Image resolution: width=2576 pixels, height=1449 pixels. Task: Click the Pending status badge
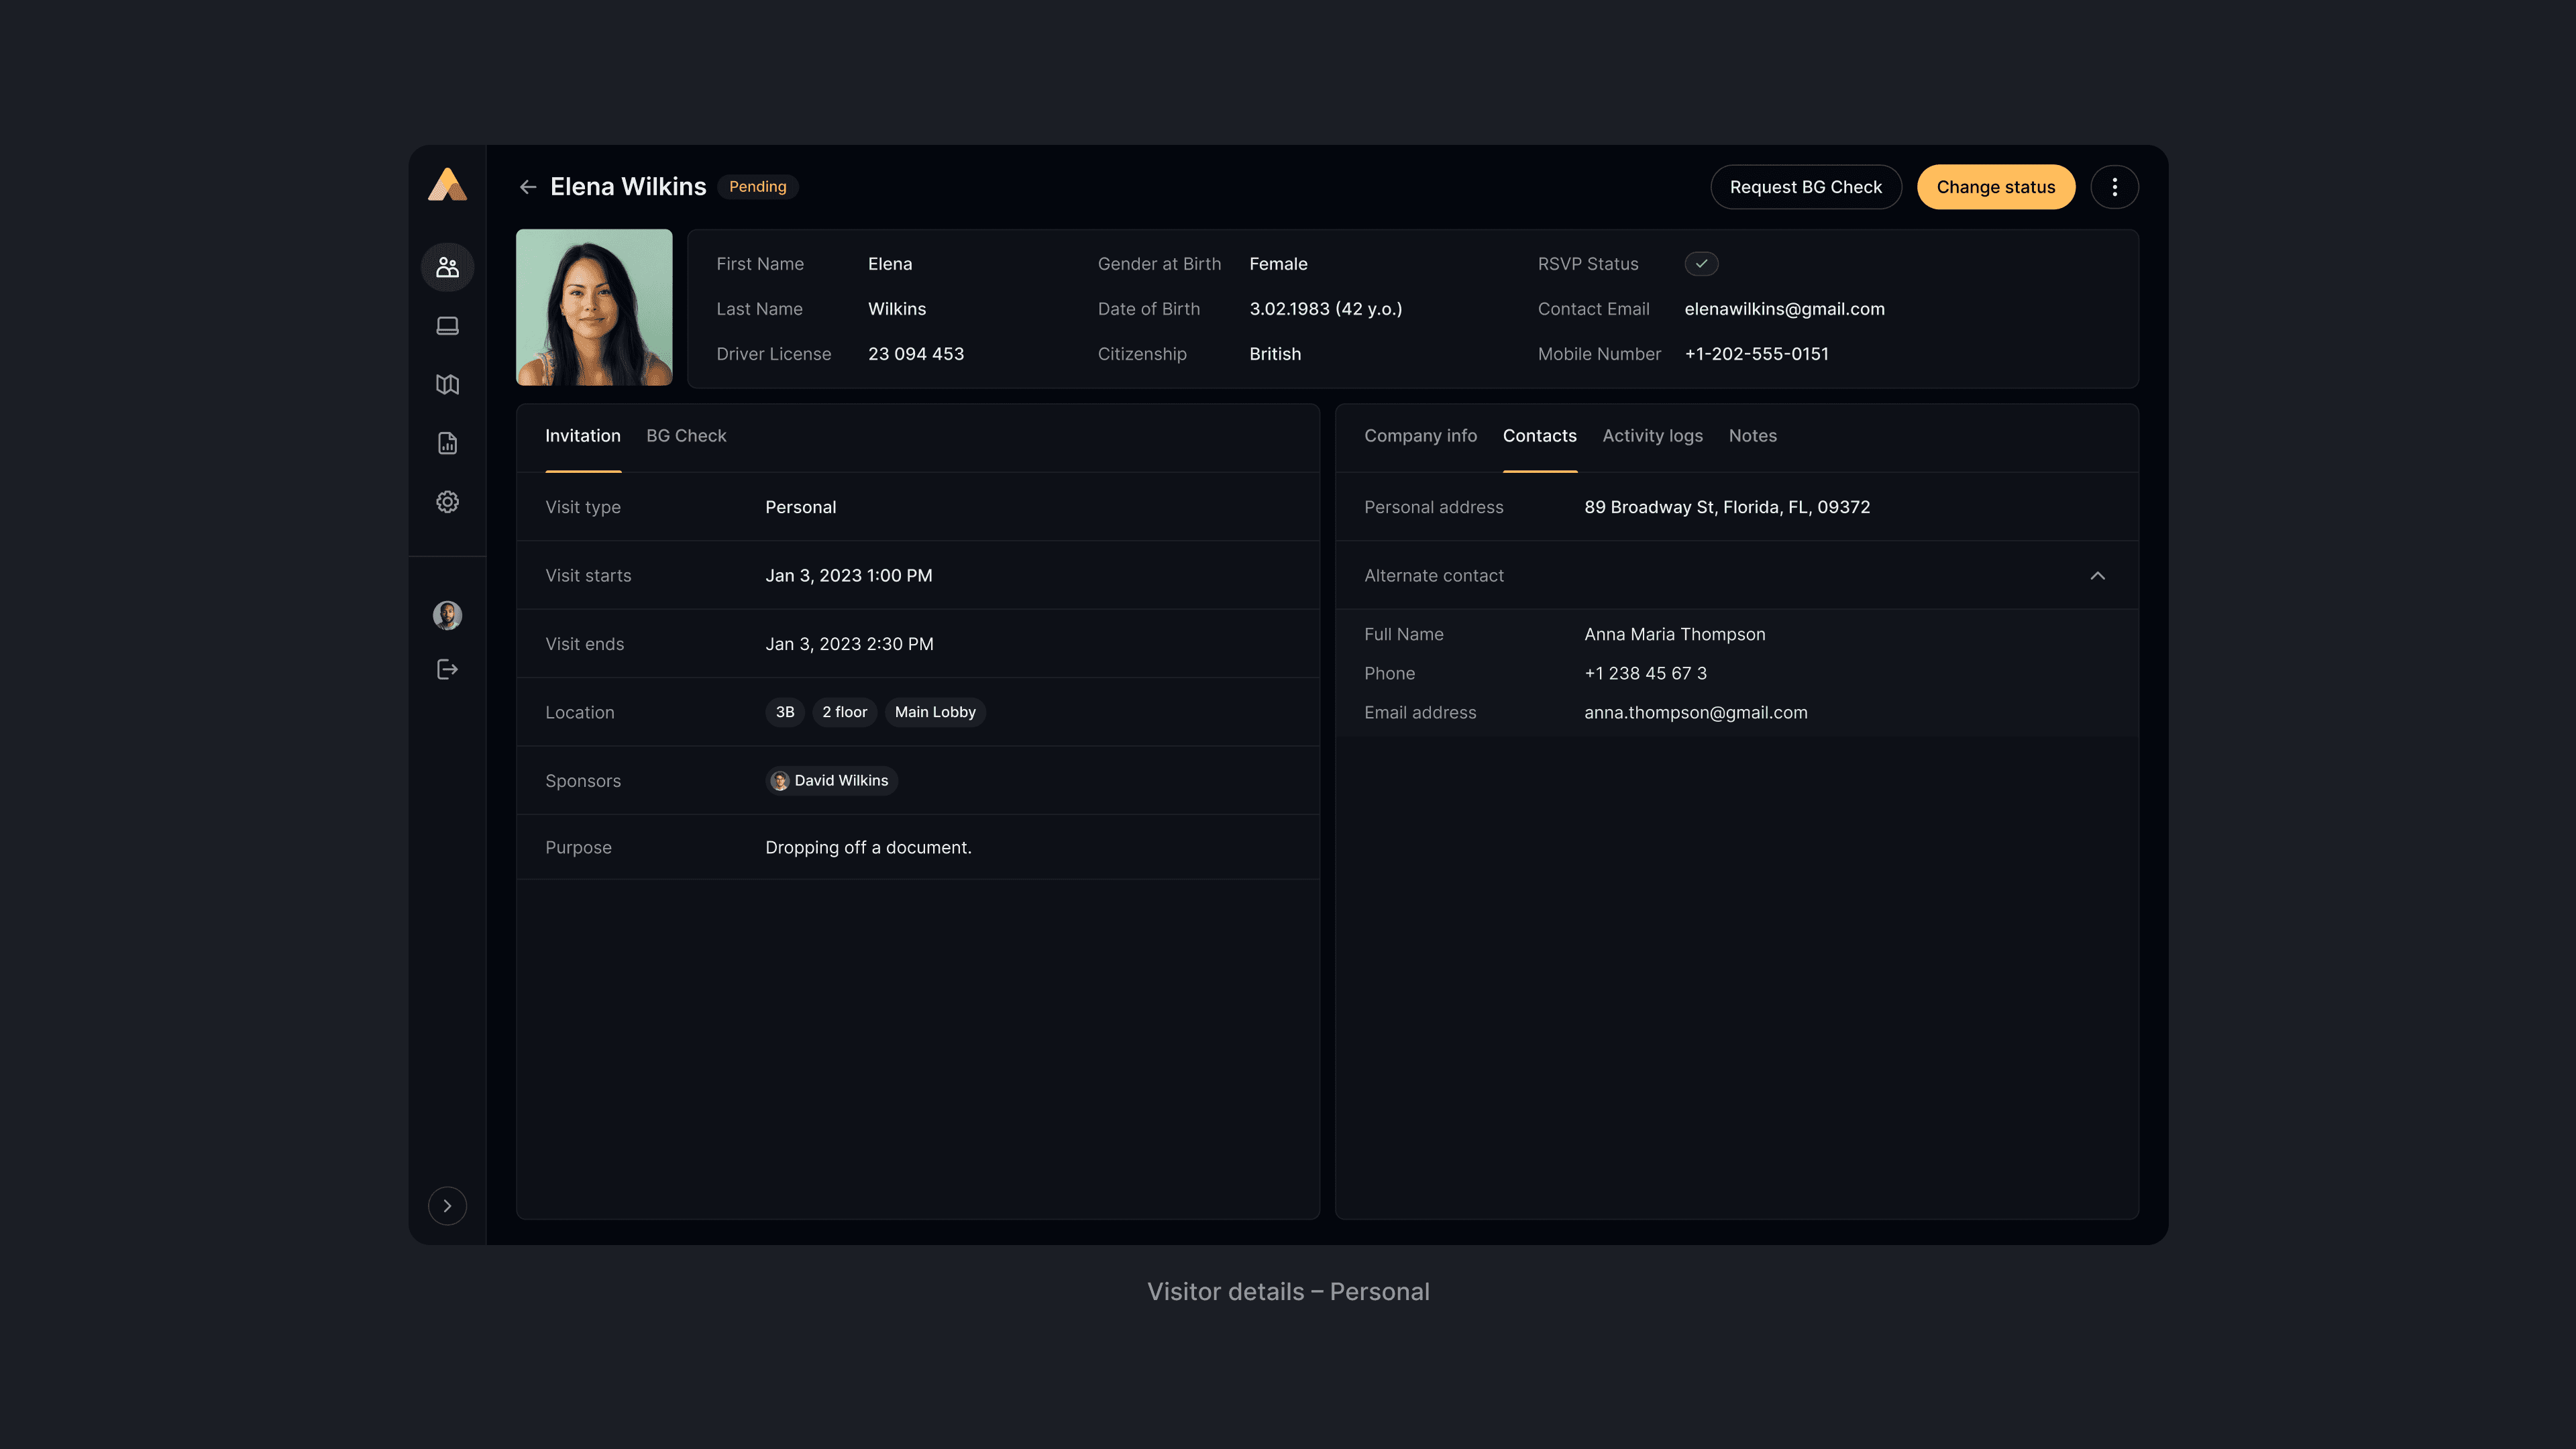757,187
